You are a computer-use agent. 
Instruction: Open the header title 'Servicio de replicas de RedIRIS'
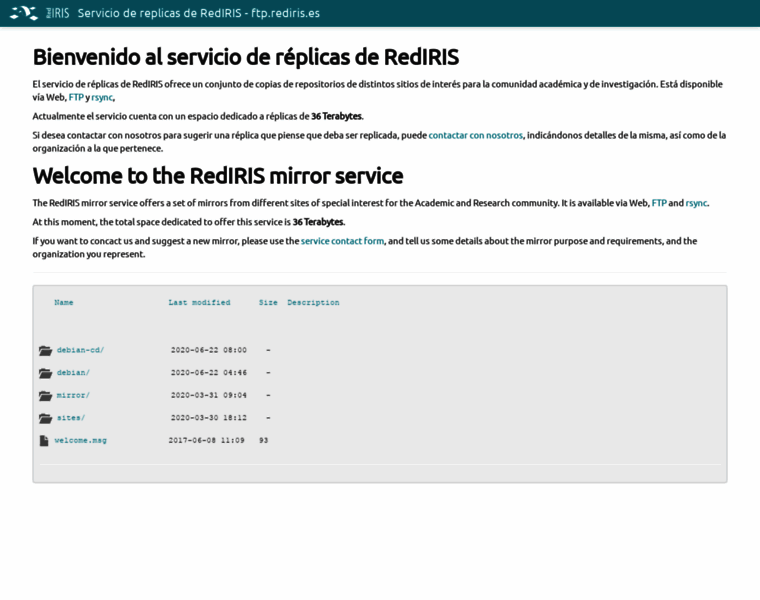(199, 13)
